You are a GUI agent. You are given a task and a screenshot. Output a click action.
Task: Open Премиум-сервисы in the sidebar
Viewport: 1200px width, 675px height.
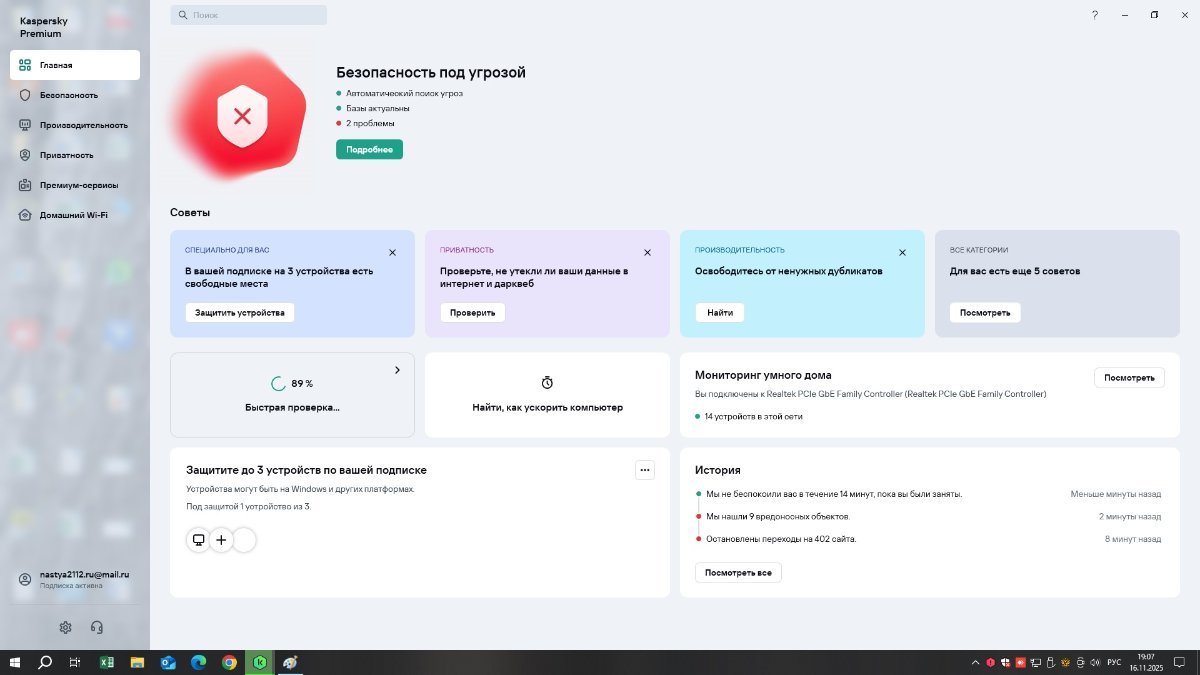tap(75, 185)
